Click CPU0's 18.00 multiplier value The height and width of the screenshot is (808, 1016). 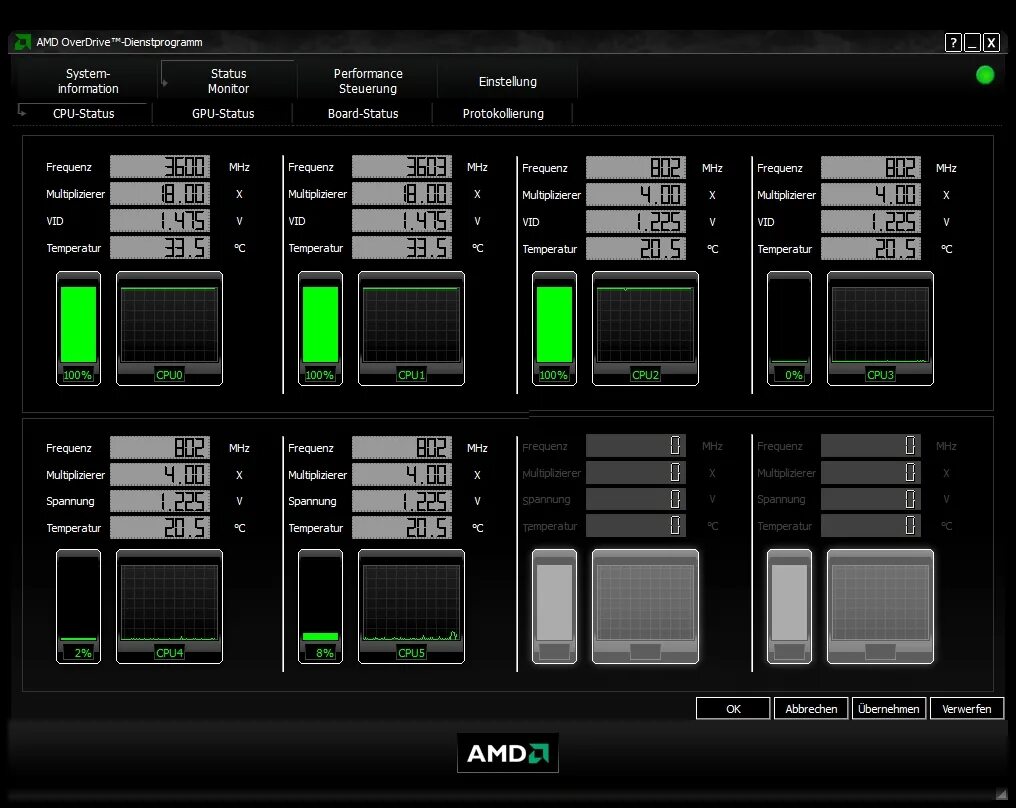point(160,194)
